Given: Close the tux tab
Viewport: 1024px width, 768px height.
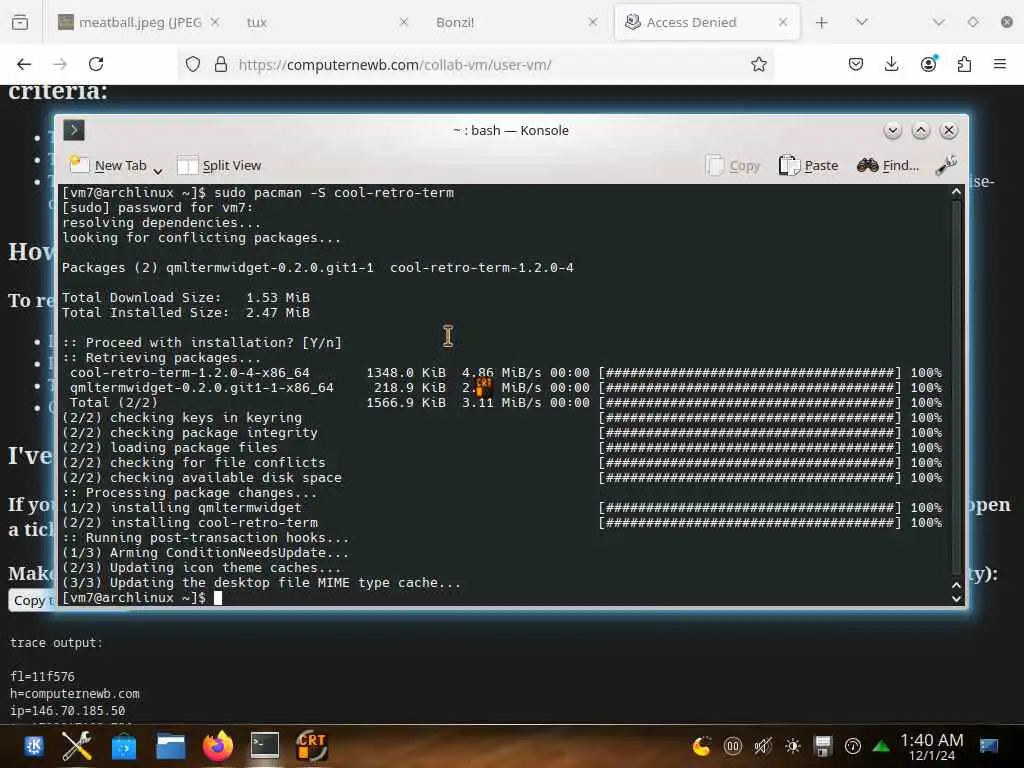Looking at the screenshot, I should click(x=404, y=22).
